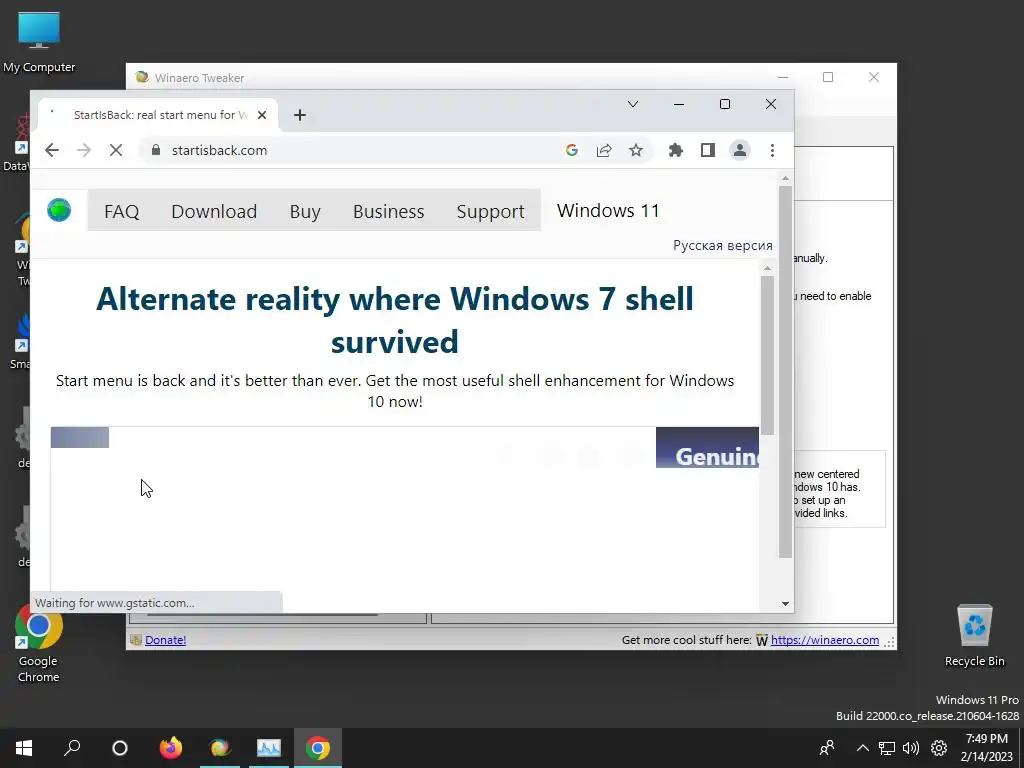Open the settings gear in system tray
1024x768 pixels.
click(939, 748)
